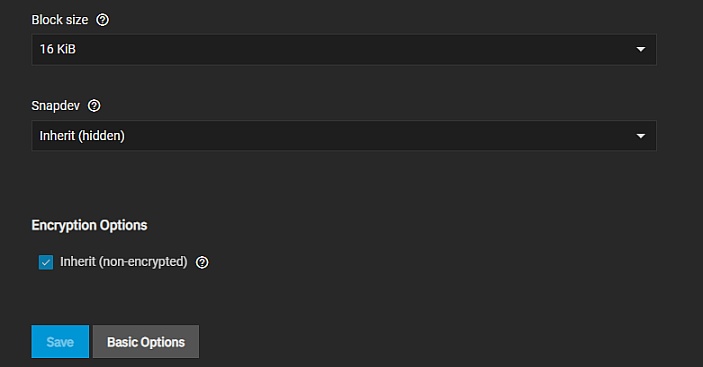The height and width of the screenshot is (367, 703).
Task: Click the Encryption Options section heading
Action: tap(89, 225)
